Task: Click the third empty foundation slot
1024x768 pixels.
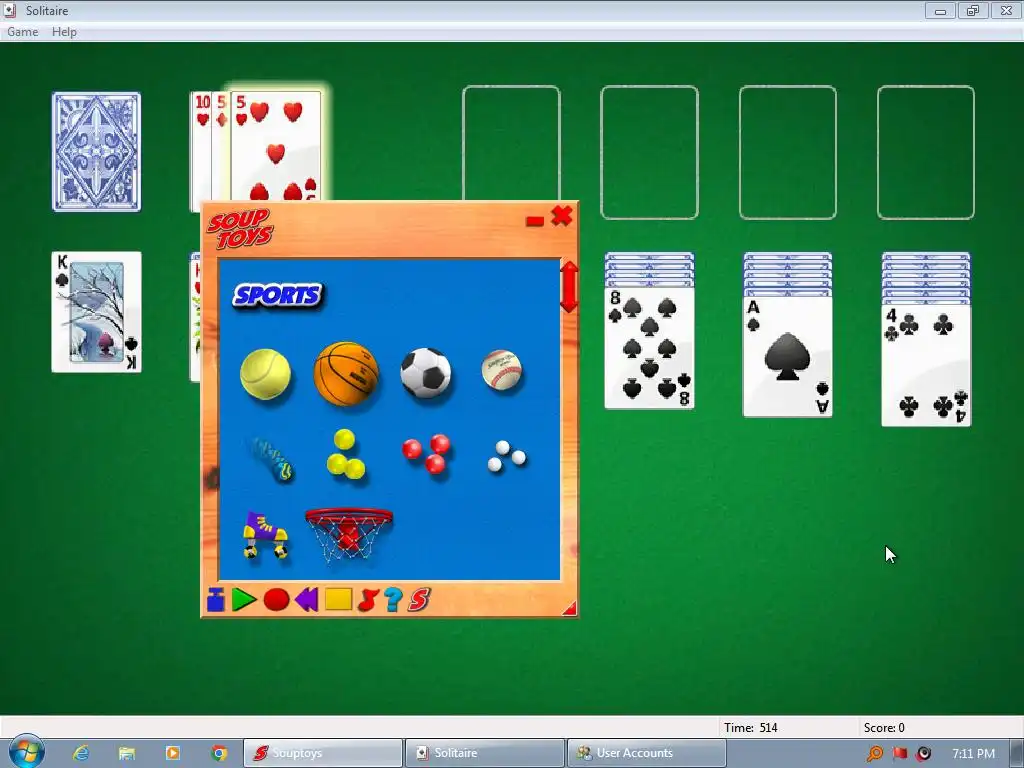Action: click(788, 152)
